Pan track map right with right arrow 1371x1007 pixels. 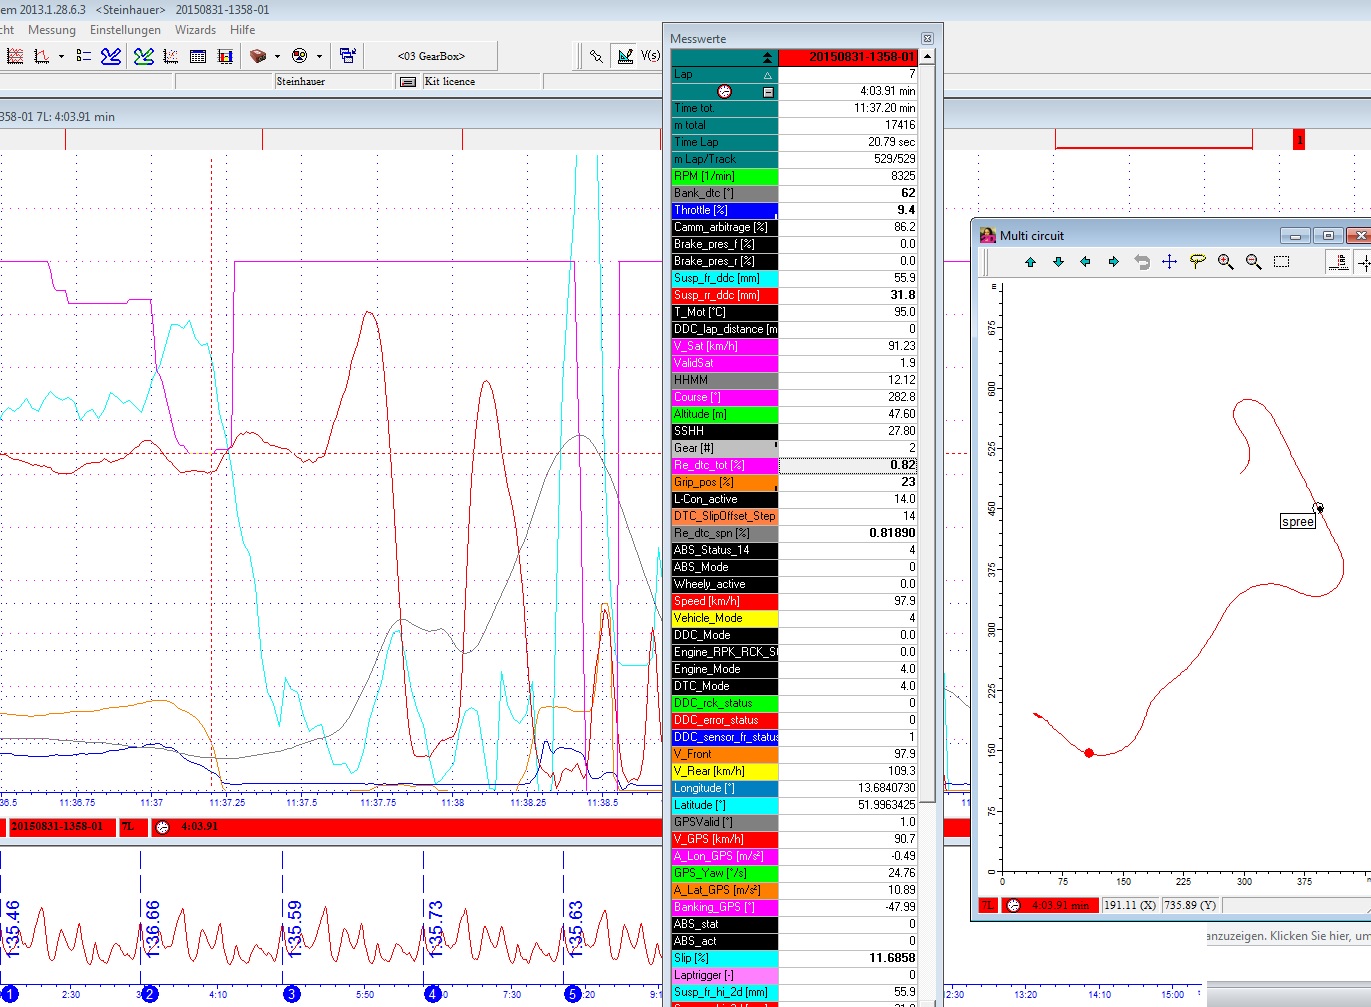click(x=1113, y=262)
